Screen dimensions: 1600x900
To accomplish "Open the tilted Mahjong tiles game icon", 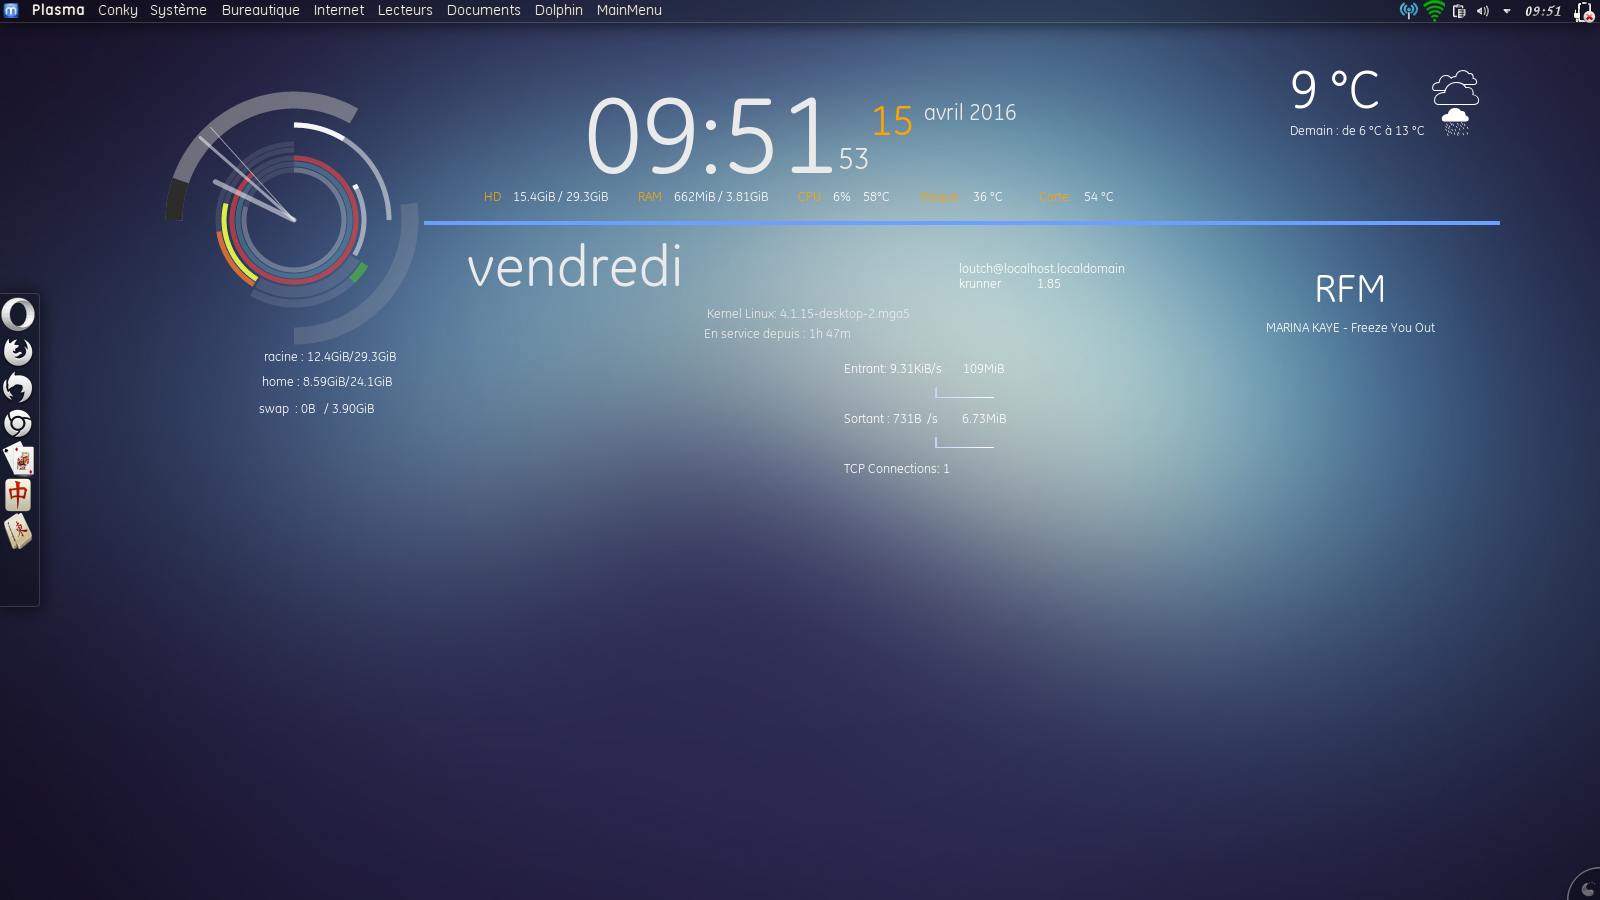I will point(18,531).
